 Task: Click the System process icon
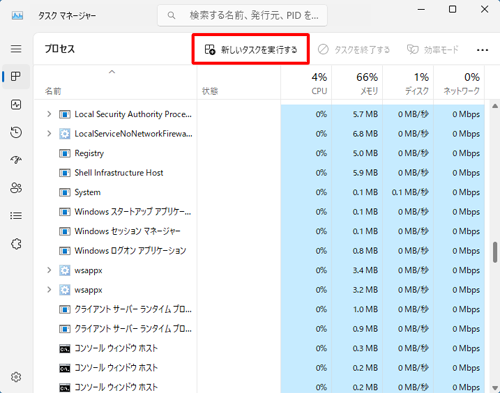pyautogui.click(x=65, y=192)
